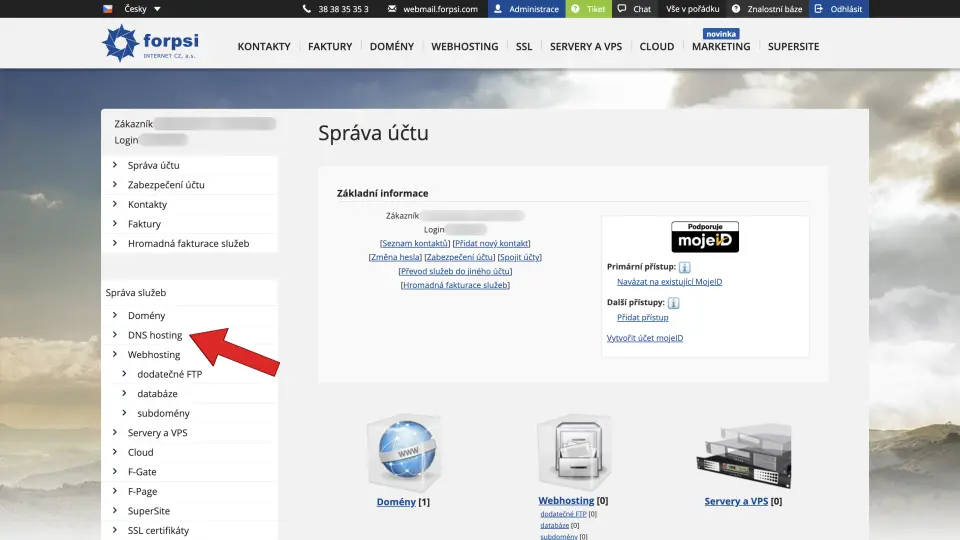The image size is (960, 540).
Task: Open the FAKTURY main menu
Action: (330, 47)
